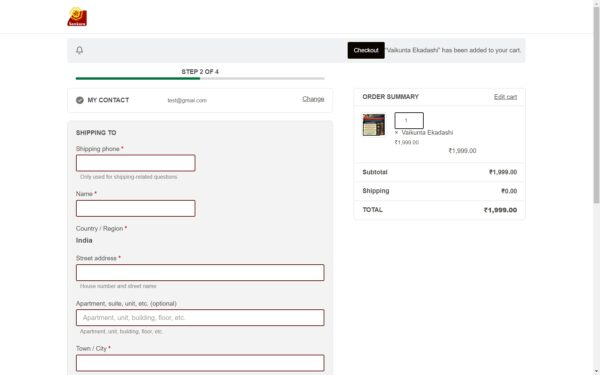600x375 pixels.
Task: Click the notification bell icon
Action: tap(80, 50)
